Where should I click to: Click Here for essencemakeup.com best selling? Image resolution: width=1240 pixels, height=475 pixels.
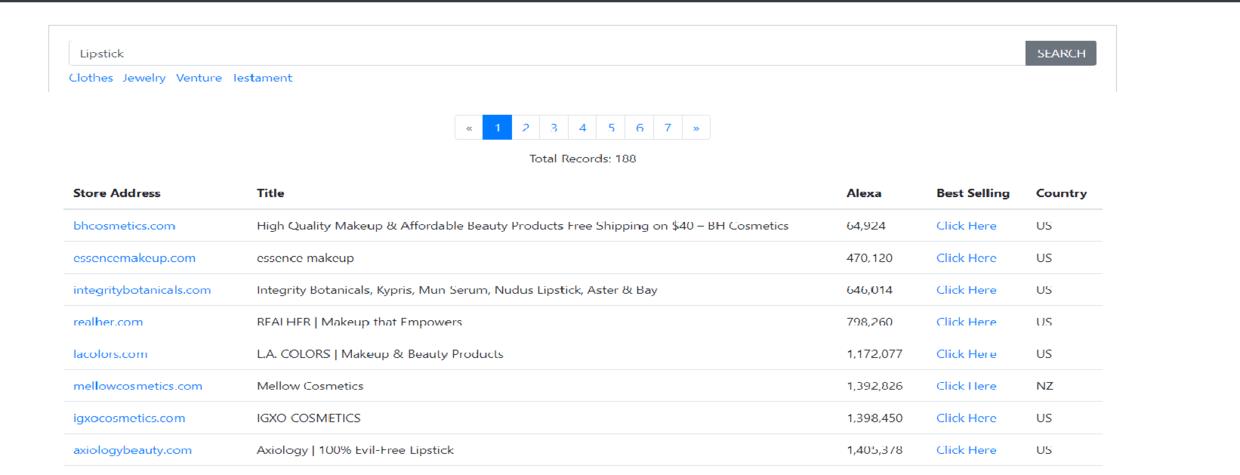(x=966, y=258)
